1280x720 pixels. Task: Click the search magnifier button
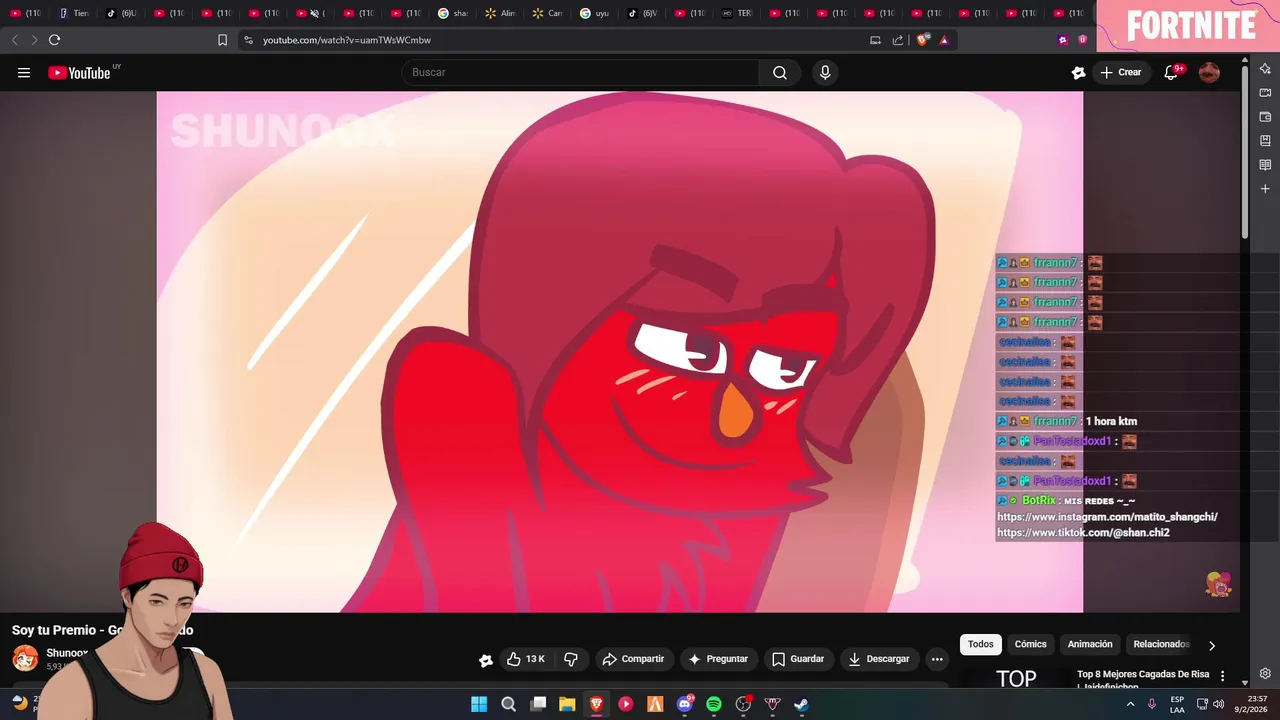point(780,72)
